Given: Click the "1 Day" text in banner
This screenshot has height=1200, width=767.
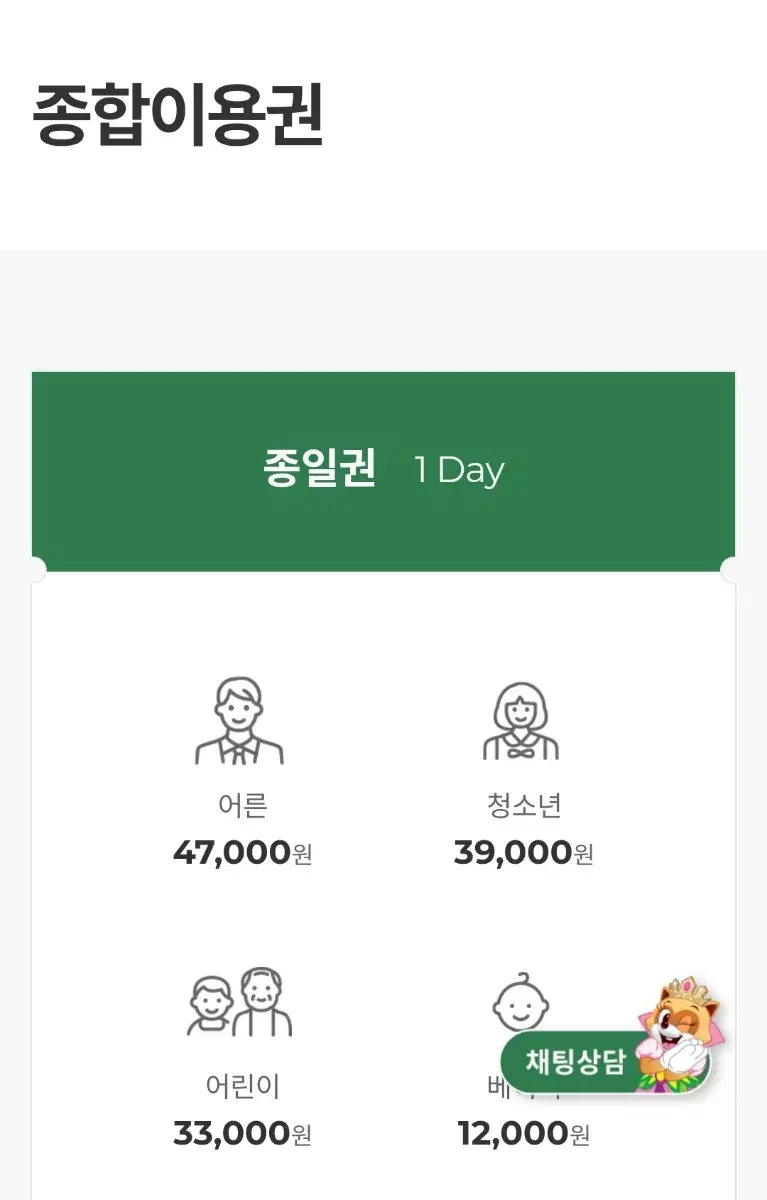Looking at the screenshot, I should (x=459, y=470).
